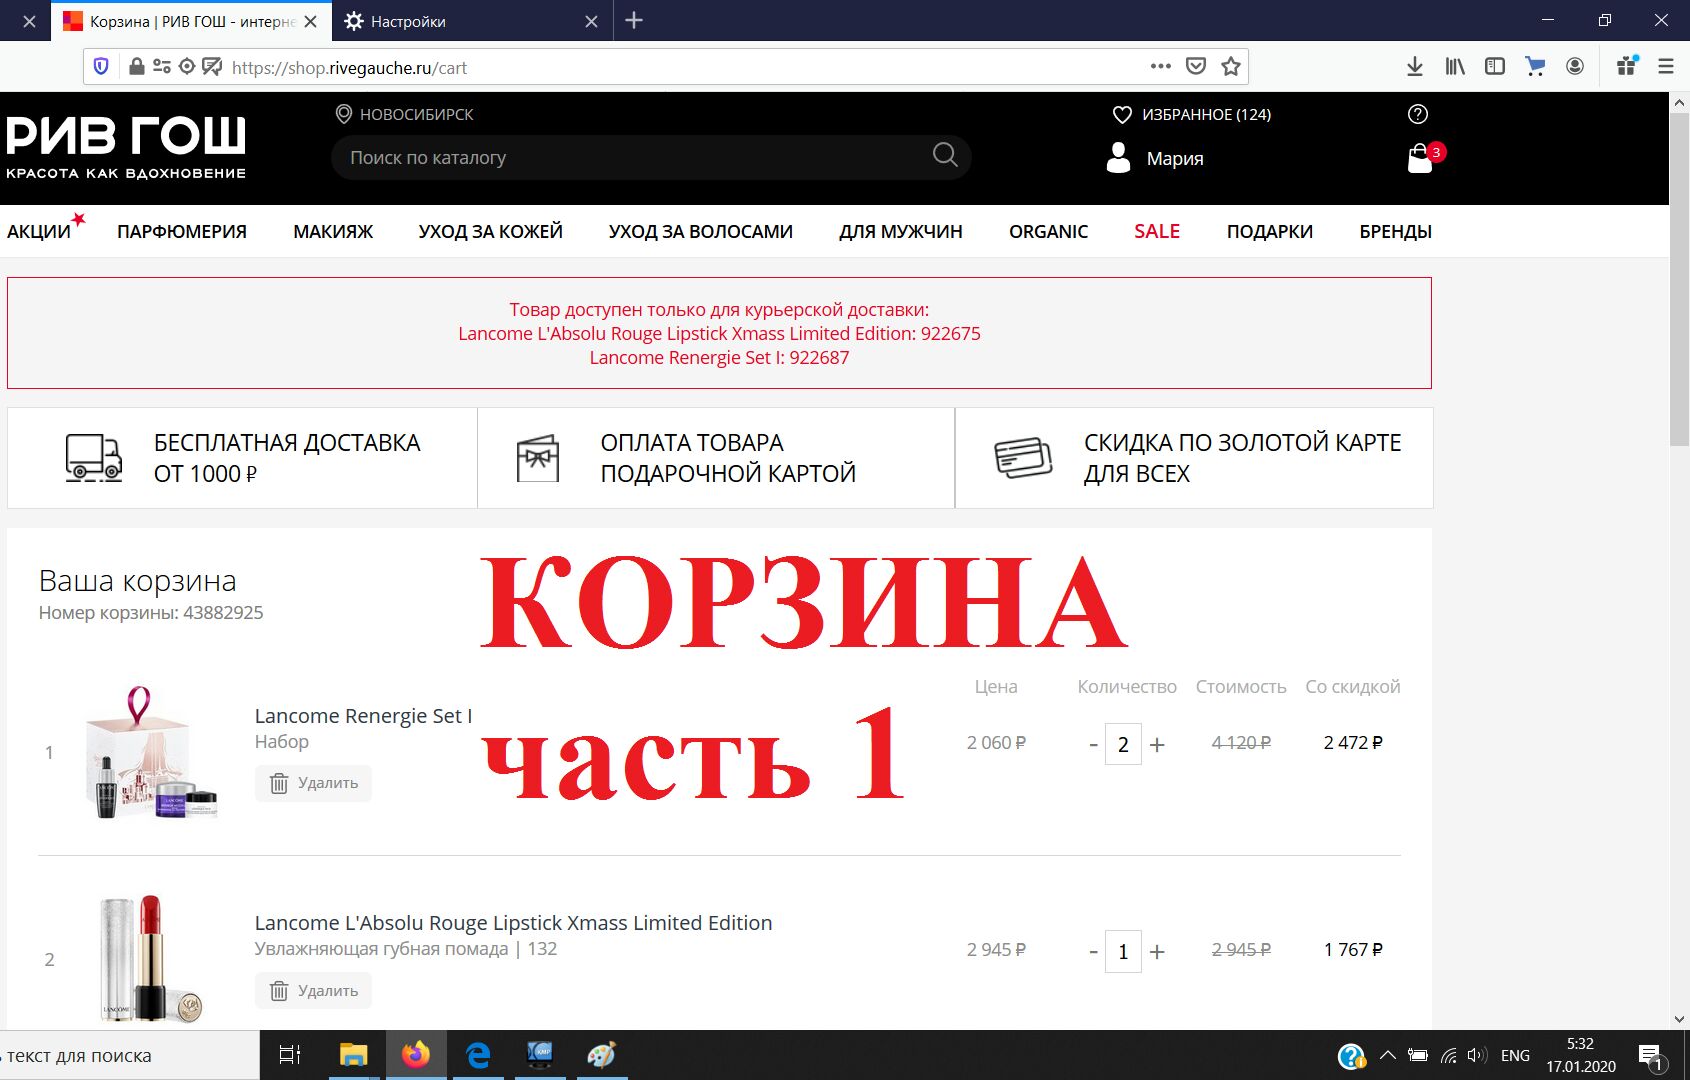Open the ПОДАРКИ menu
Viewport: 1690px width, 1080px height.
(x=1270, y=231)
